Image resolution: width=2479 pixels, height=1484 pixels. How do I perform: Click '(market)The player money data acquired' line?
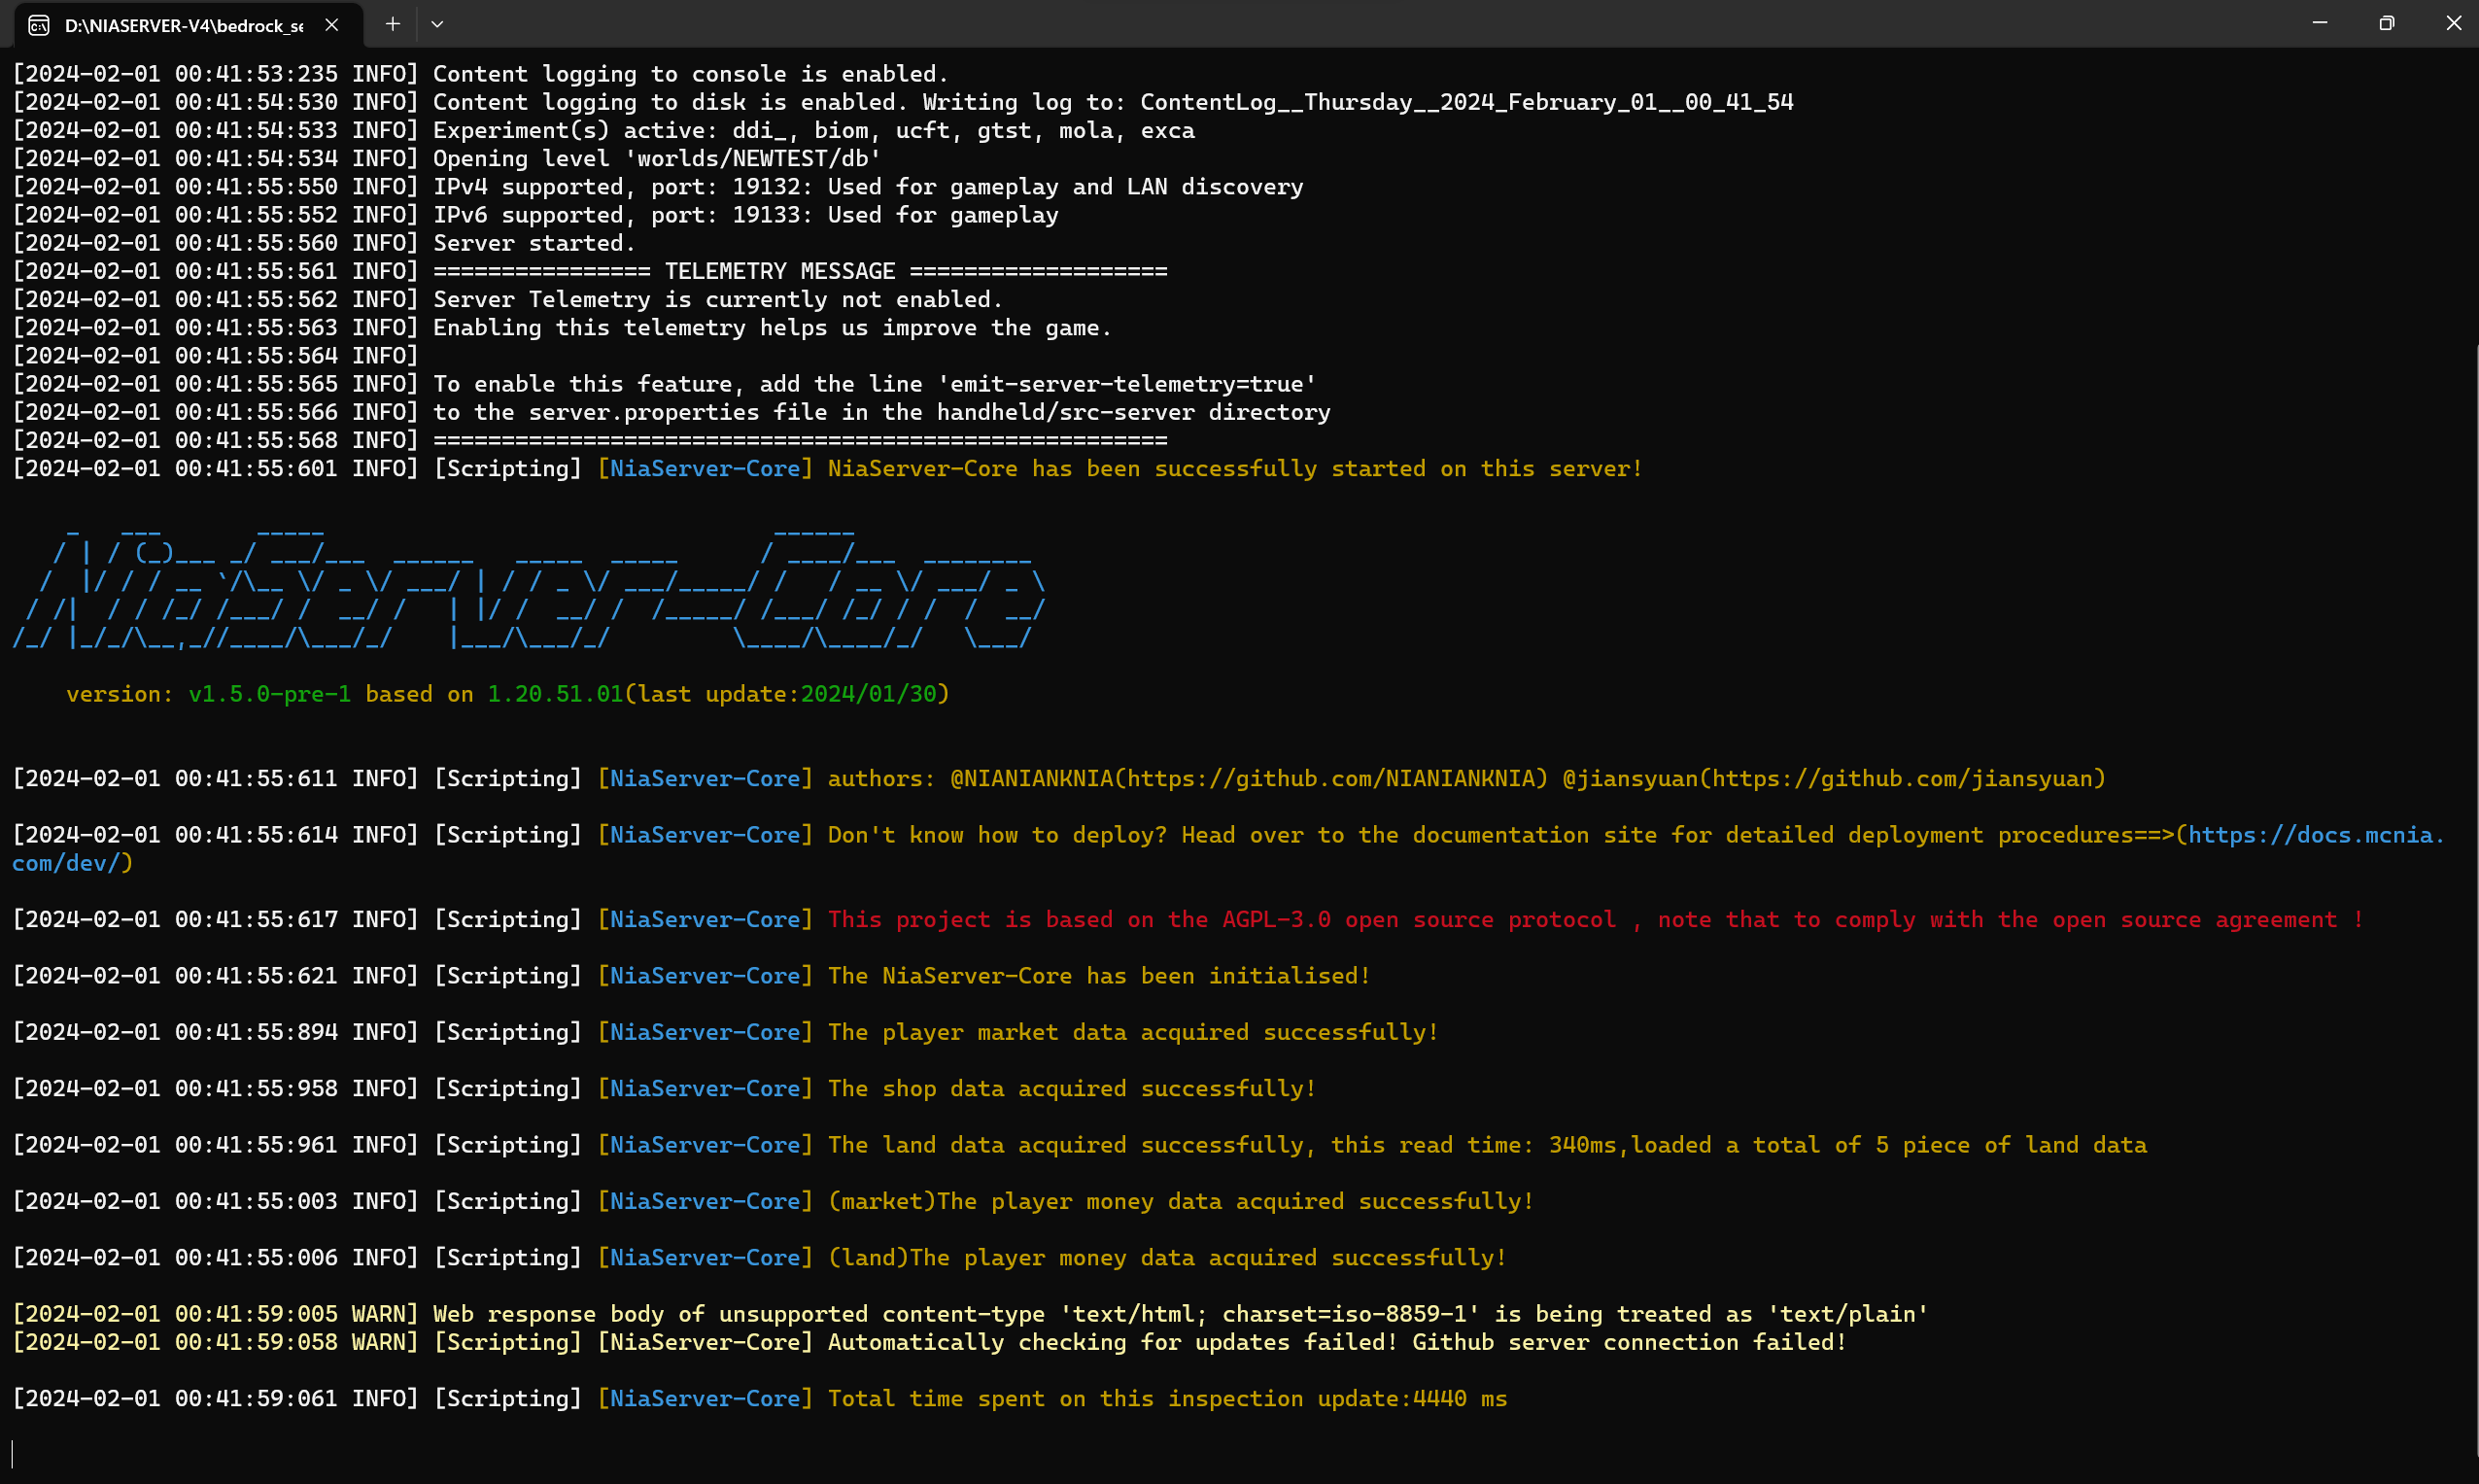[1181, 1202]
